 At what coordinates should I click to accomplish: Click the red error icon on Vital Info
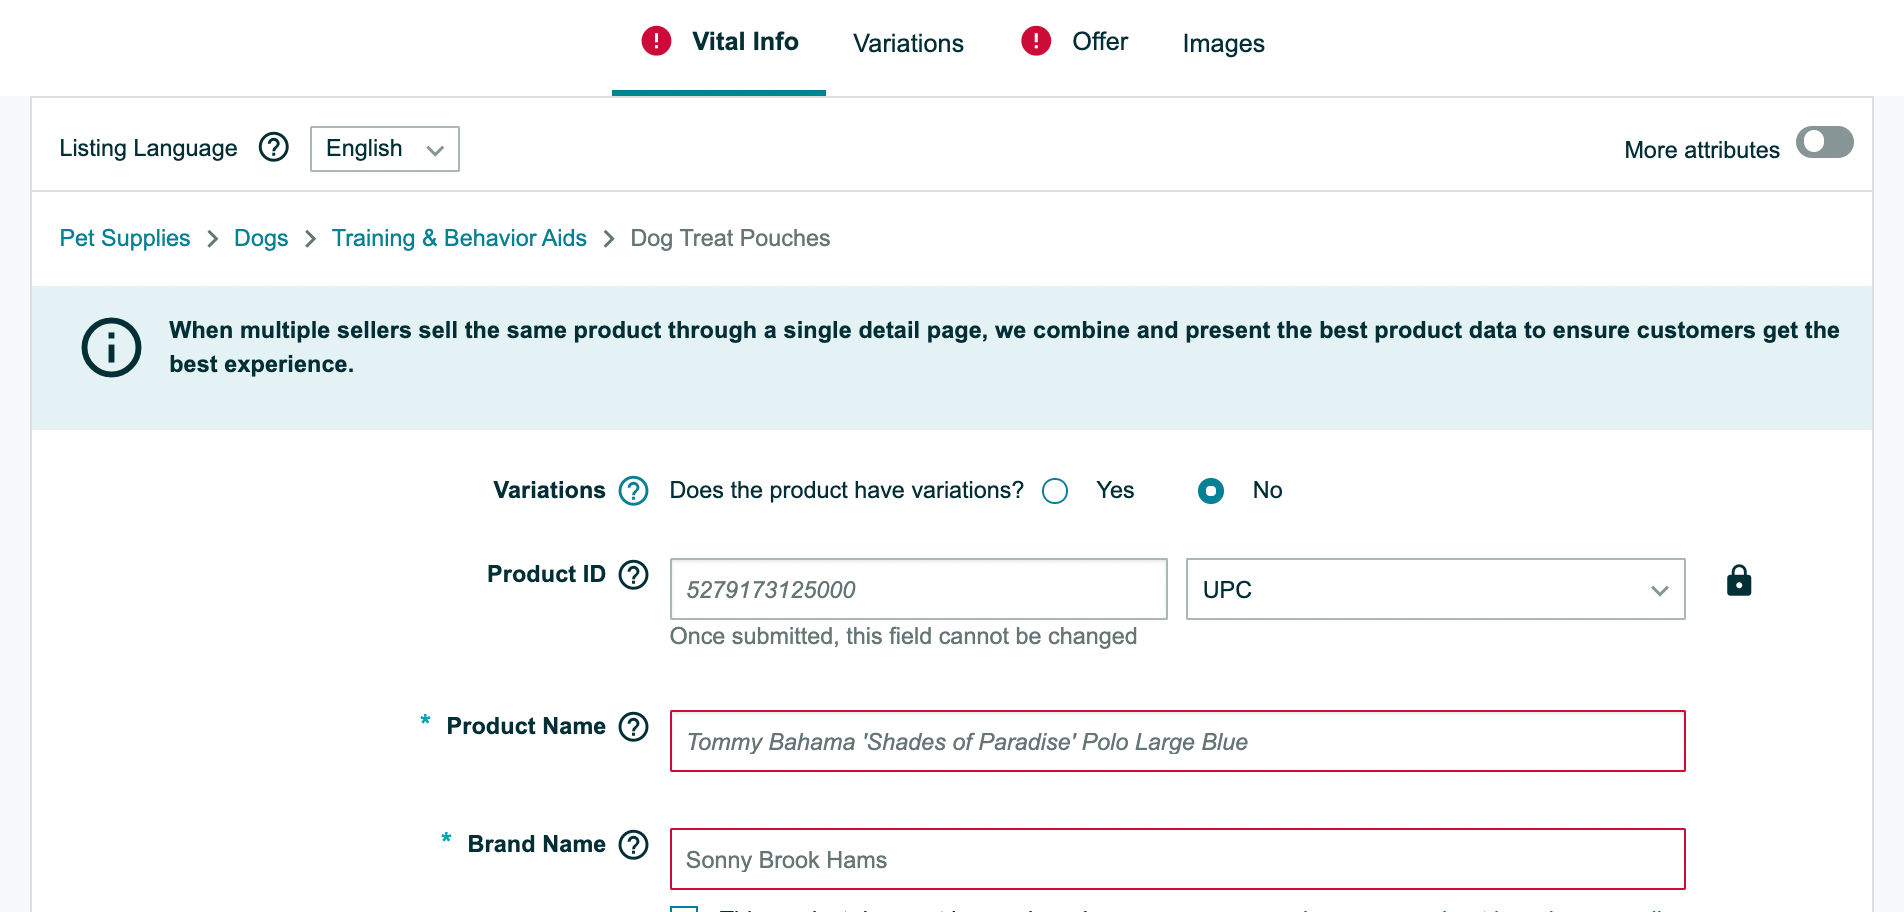(656, 41)
